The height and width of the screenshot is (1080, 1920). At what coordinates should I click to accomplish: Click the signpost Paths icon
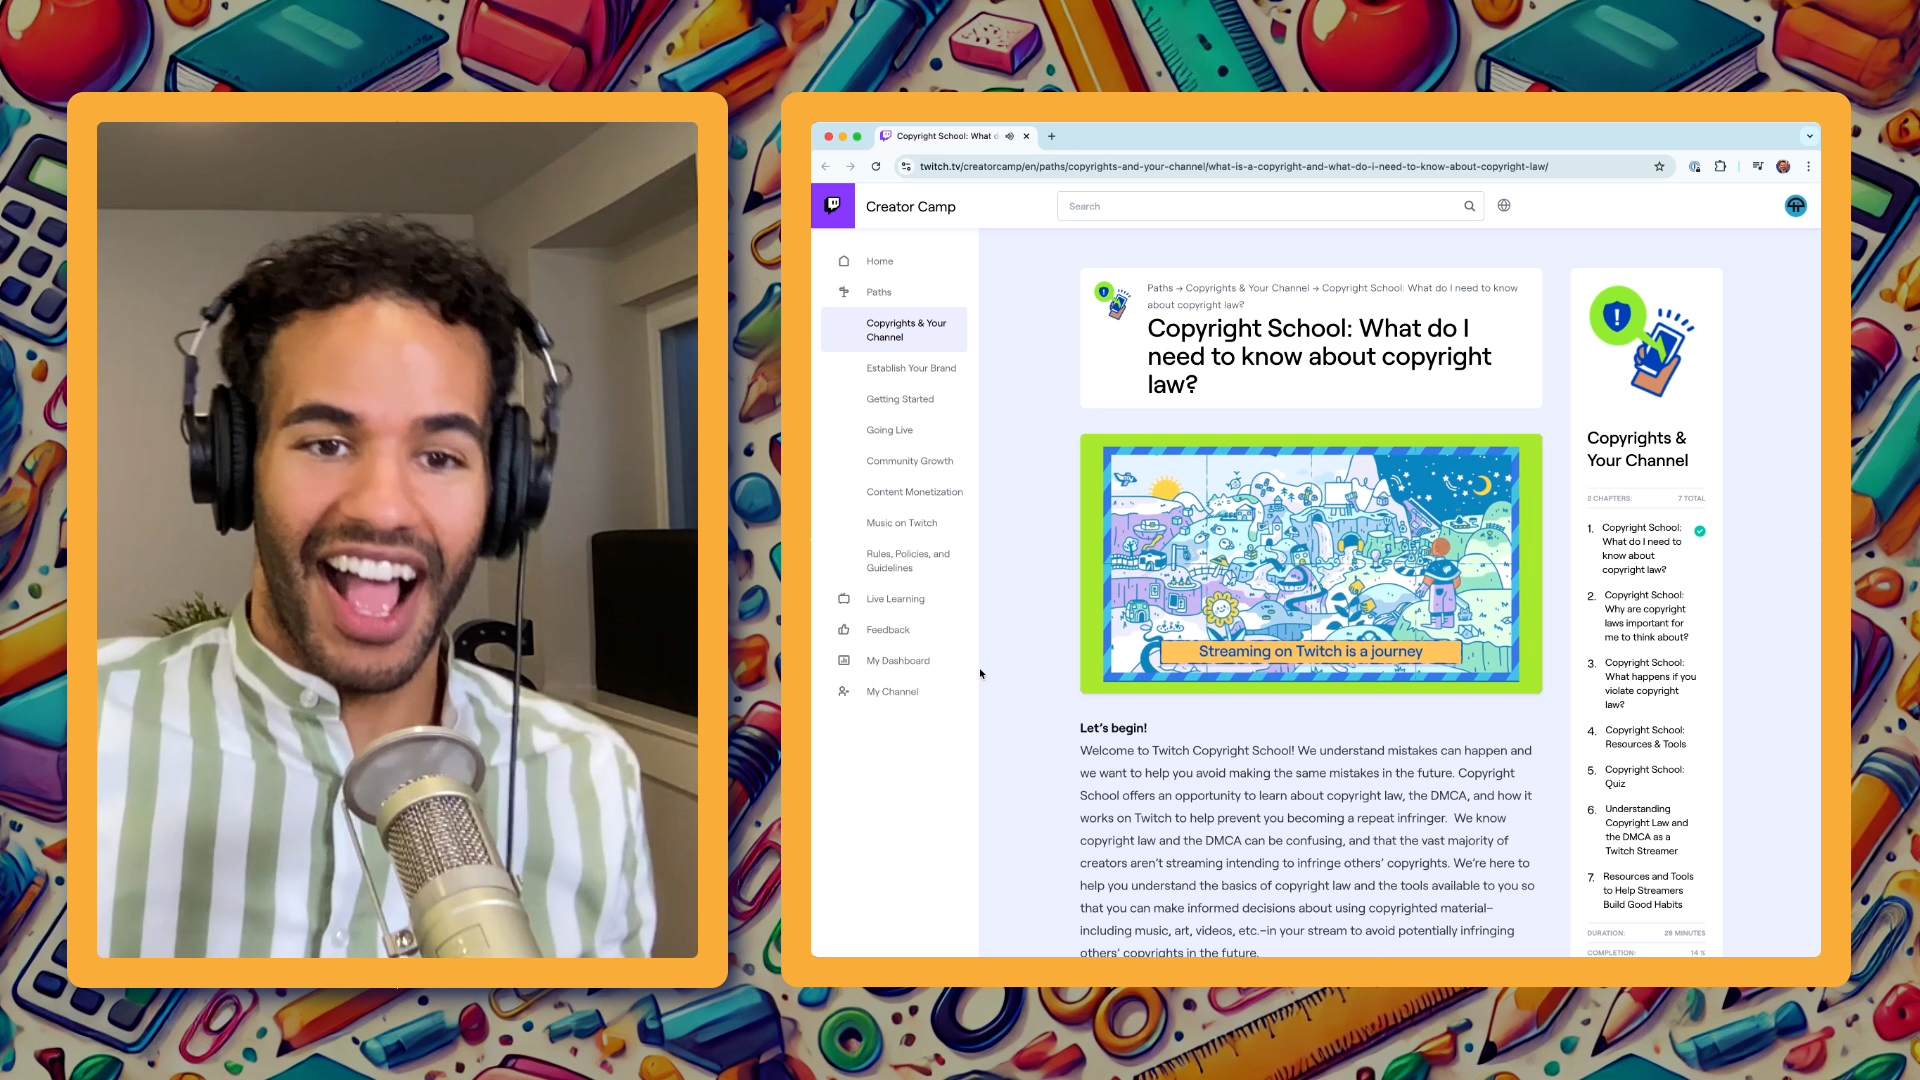(x=844, y=292)
